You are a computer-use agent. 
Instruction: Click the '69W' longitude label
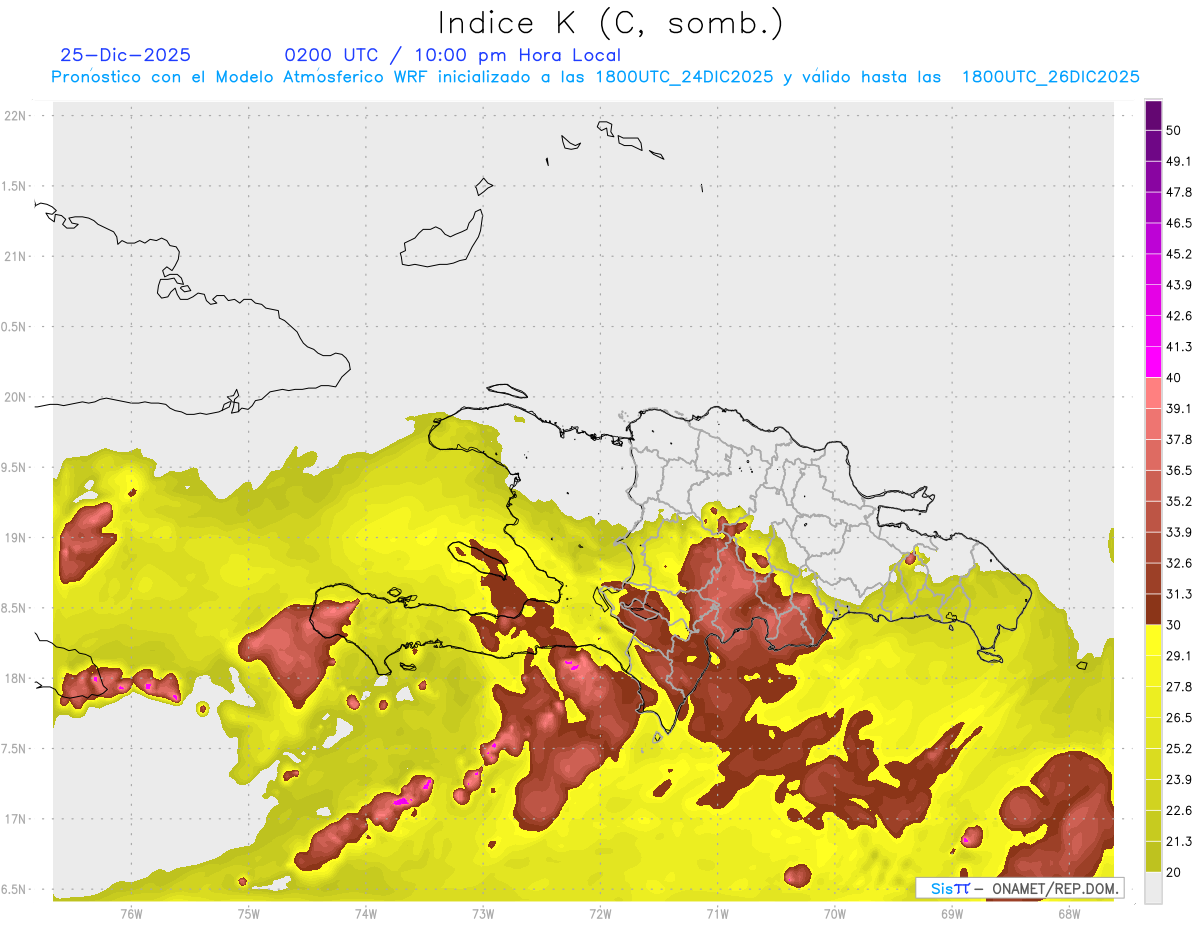pos(952,914)
